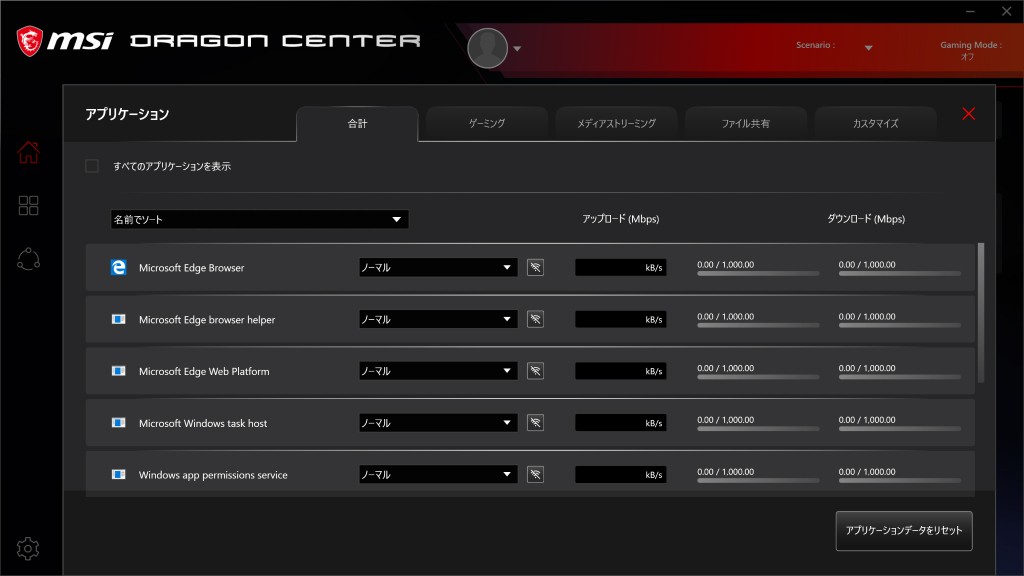Click download bar for Edge browser helper
This screenshot has height=576, width=1024.
pyautogui.click(x=900, y=325)
